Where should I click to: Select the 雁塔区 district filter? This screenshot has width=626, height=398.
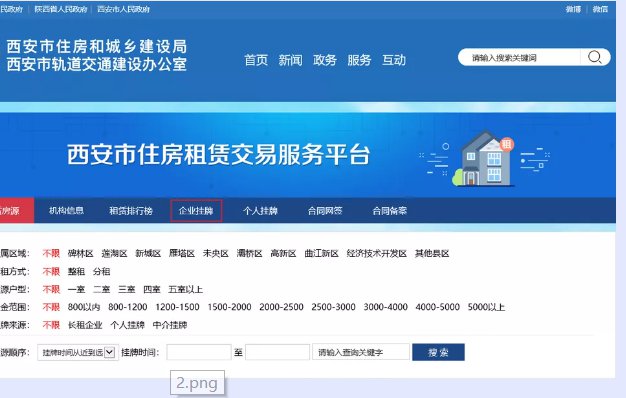pyautogui.click(x=182, y=253)
